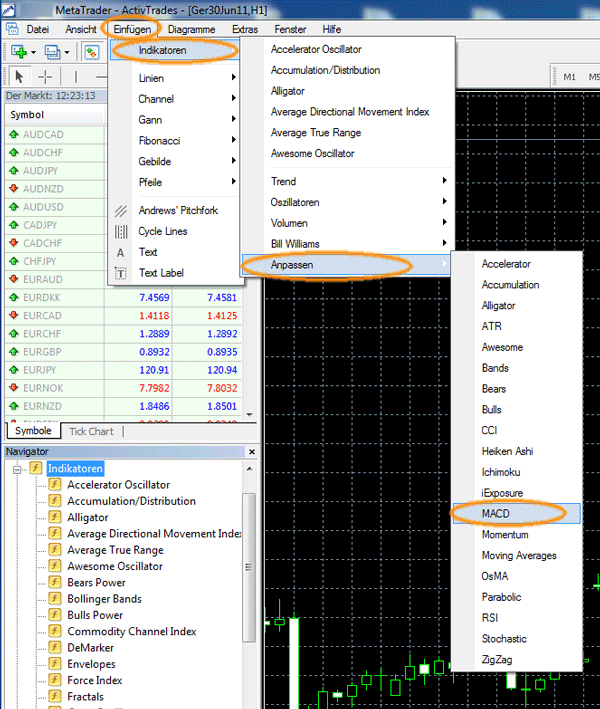
Task: Expand the Gann submenu
Action: [x=175, y=119]
